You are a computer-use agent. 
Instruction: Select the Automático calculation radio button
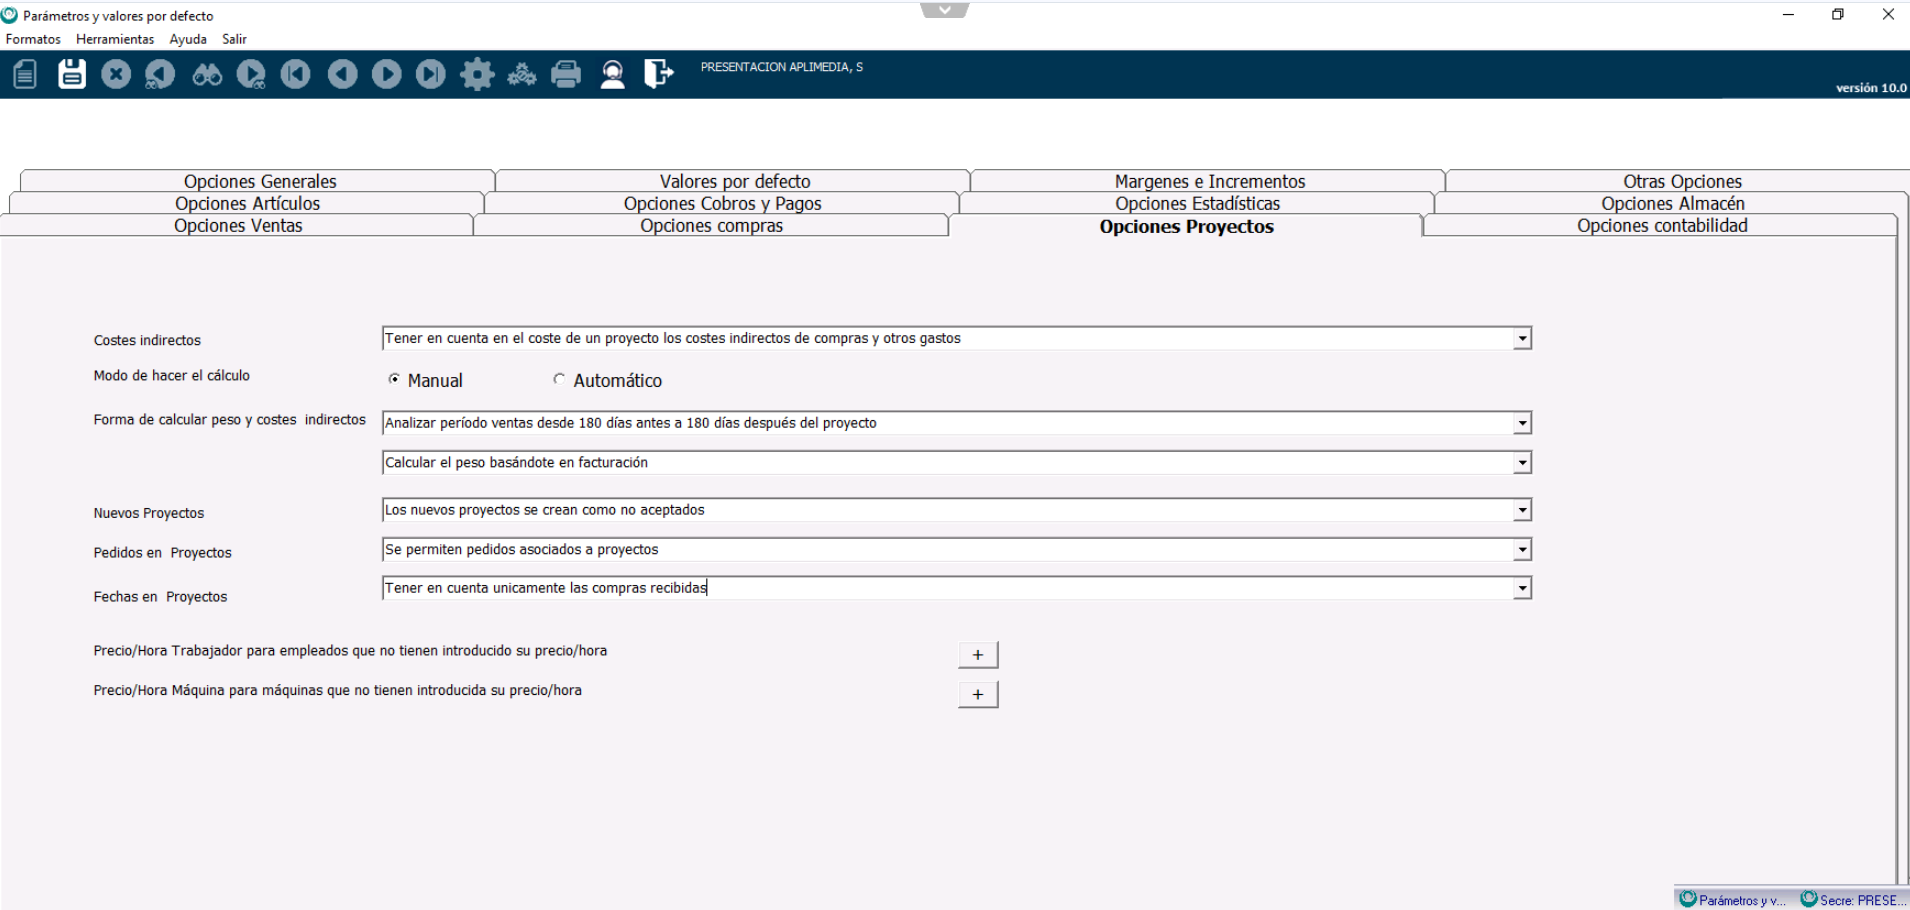559,380
